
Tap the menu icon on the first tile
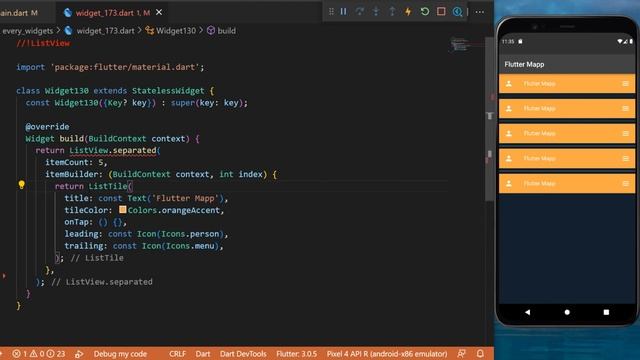(625, 84)
